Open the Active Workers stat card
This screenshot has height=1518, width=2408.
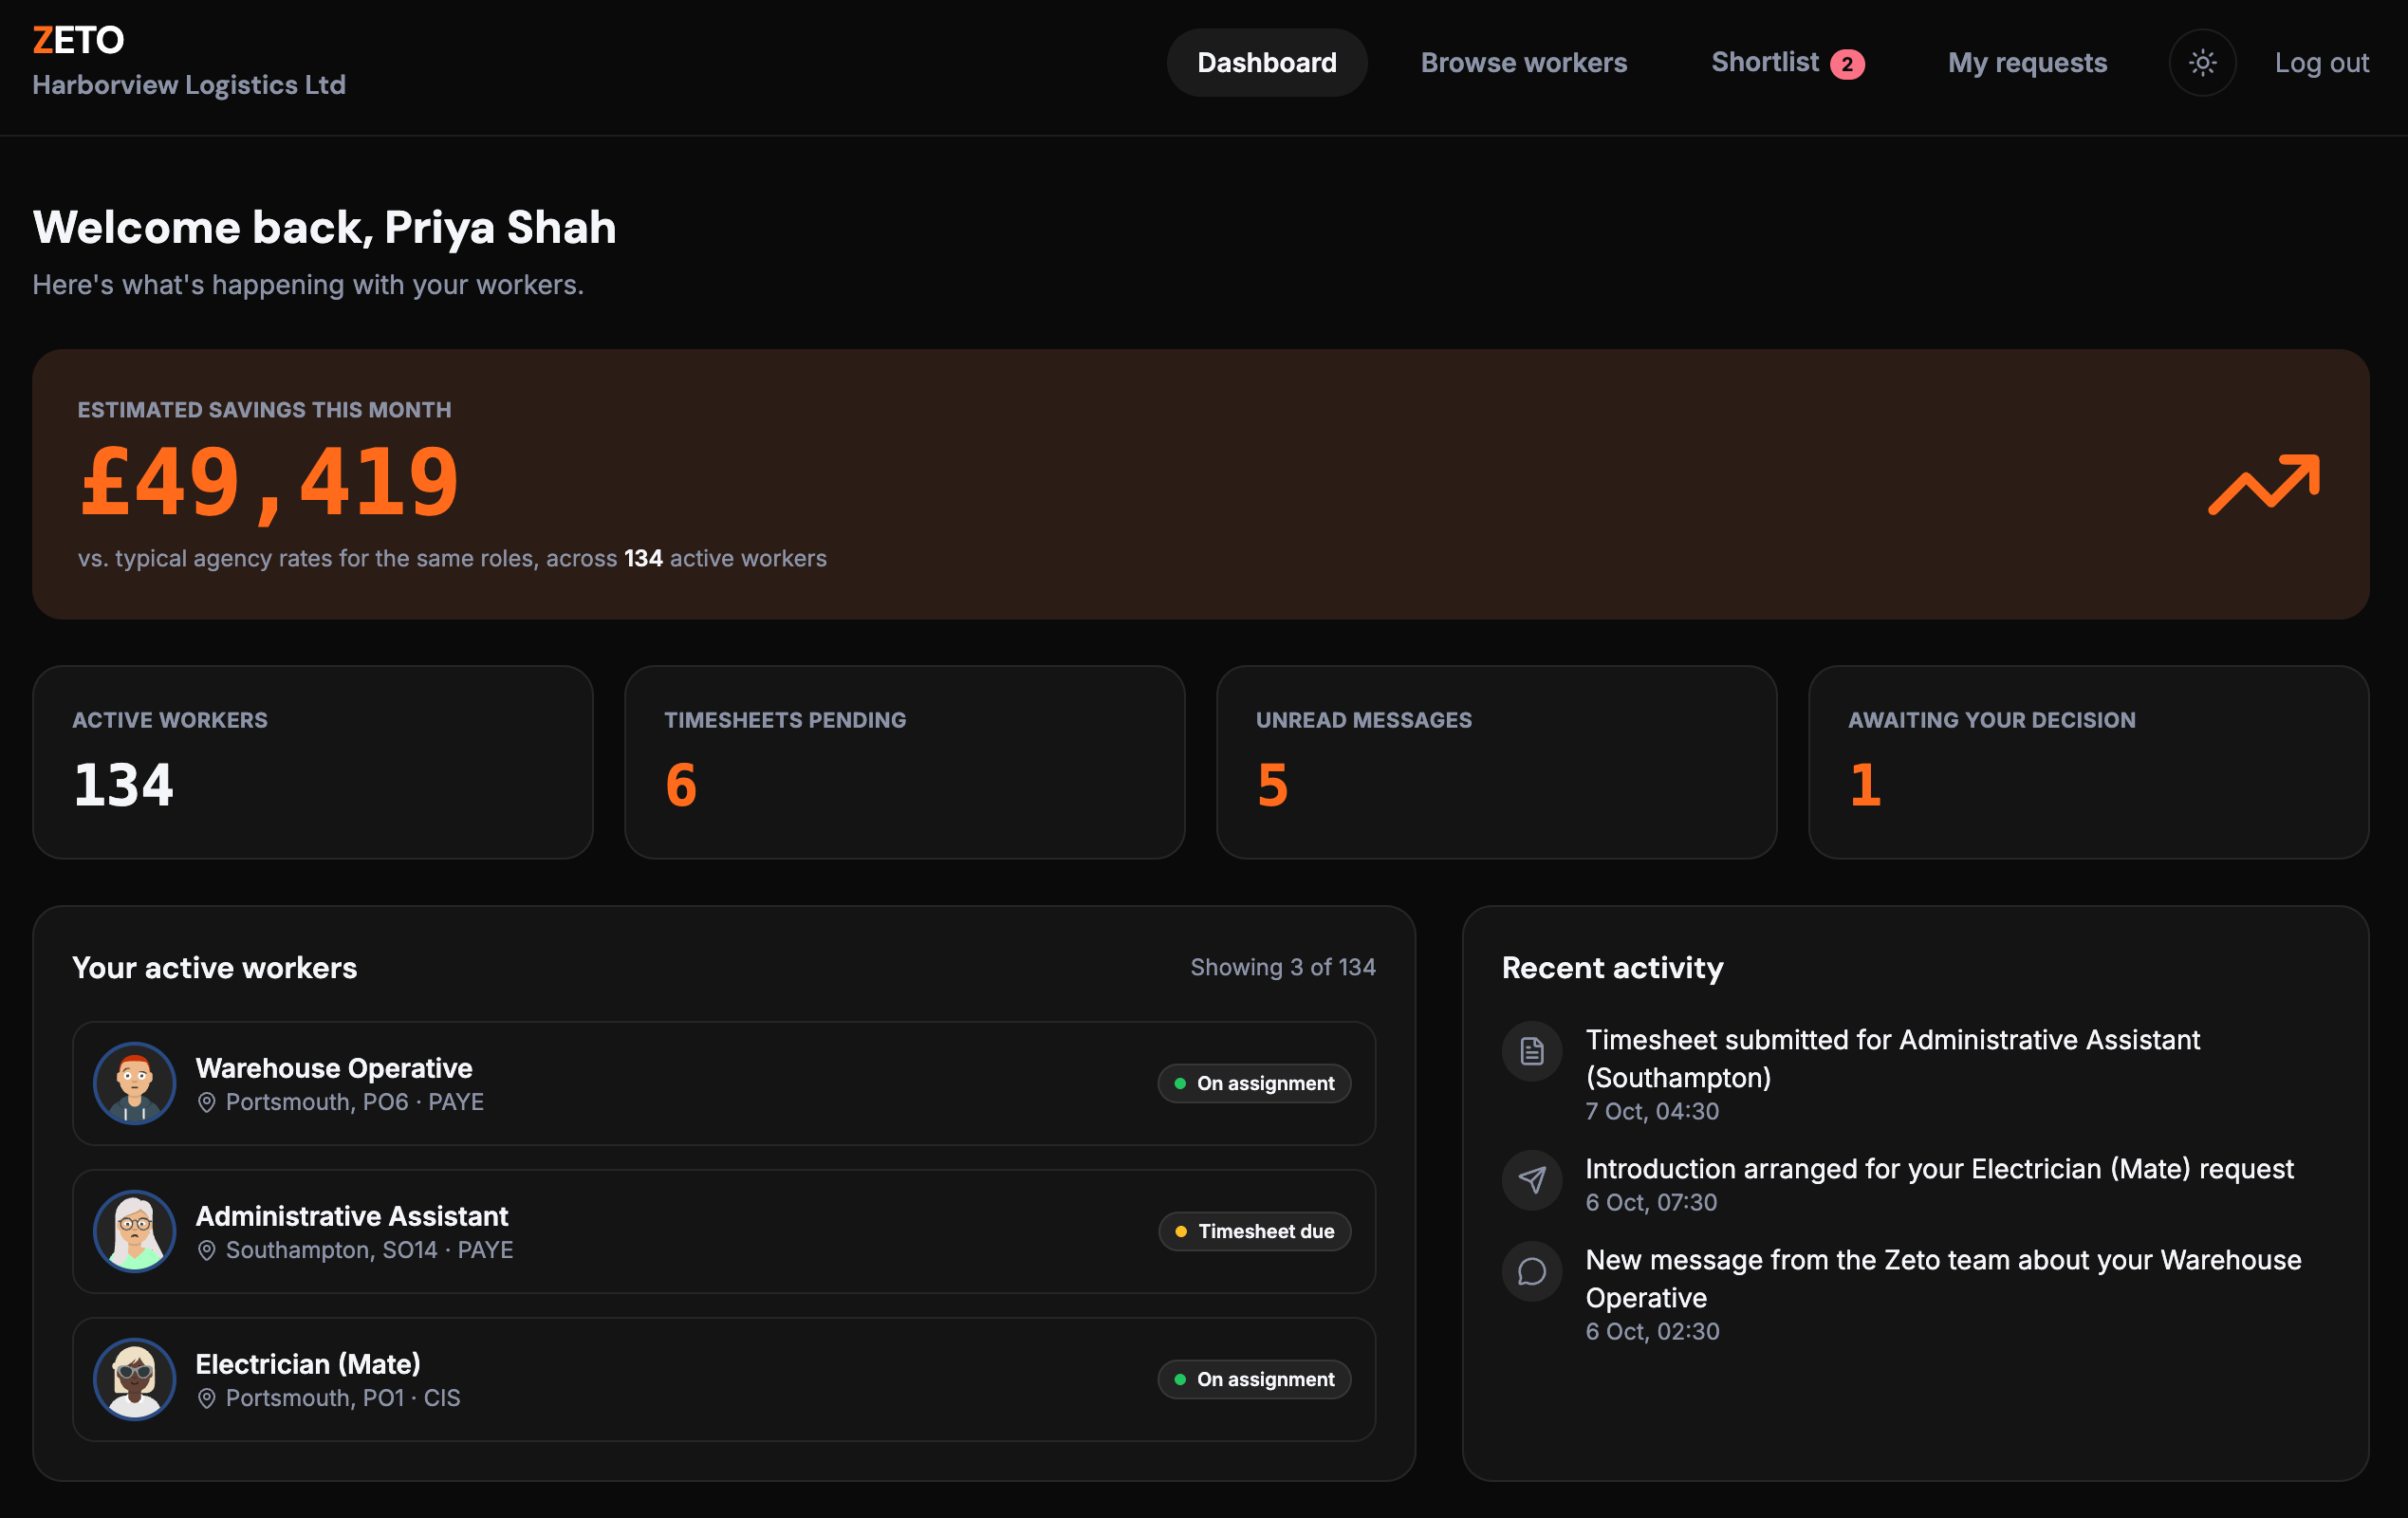(313, 762)
